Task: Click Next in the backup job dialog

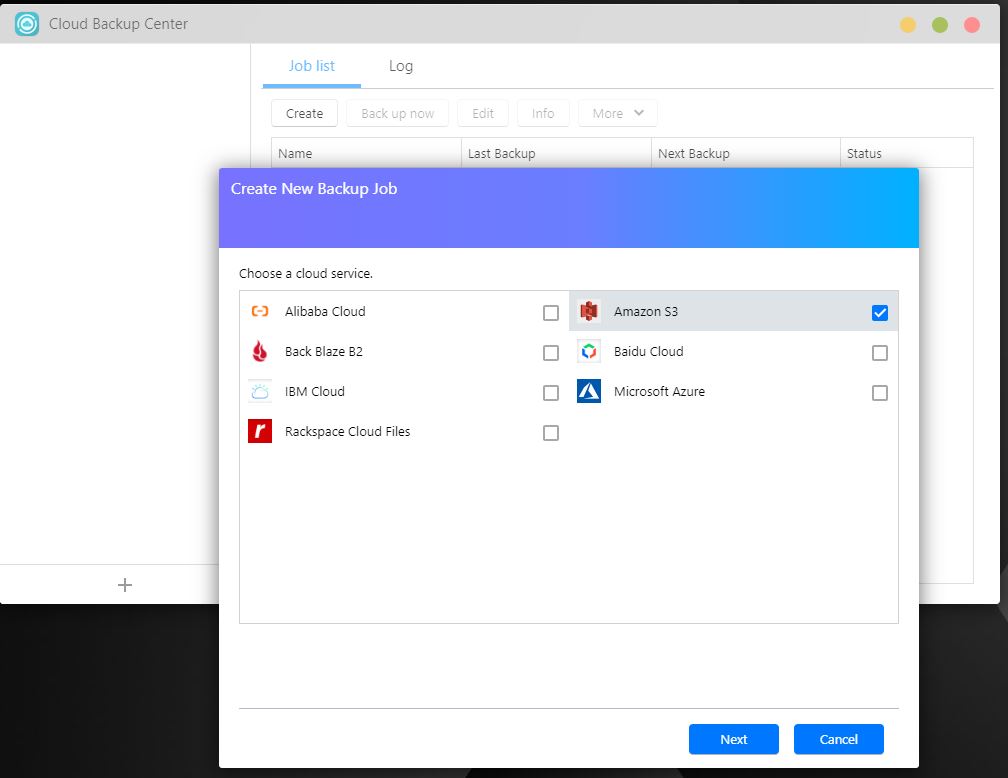Action: (x=734, y=739)
